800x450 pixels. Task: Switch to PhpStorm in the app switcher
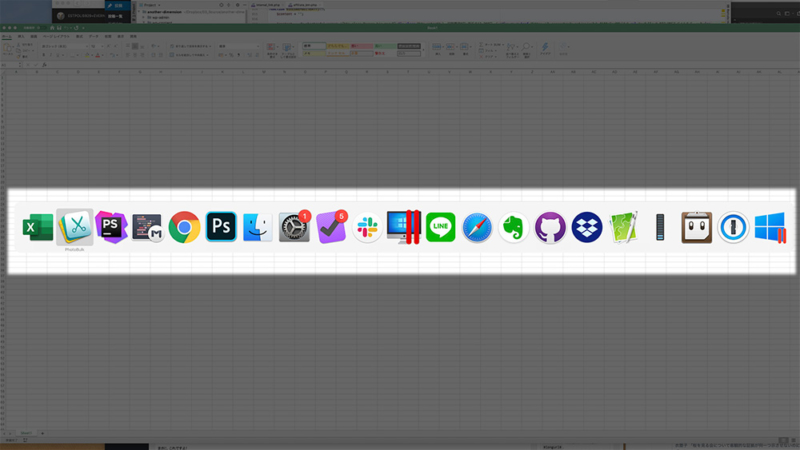pyautogui.click(x=111, y=227)
